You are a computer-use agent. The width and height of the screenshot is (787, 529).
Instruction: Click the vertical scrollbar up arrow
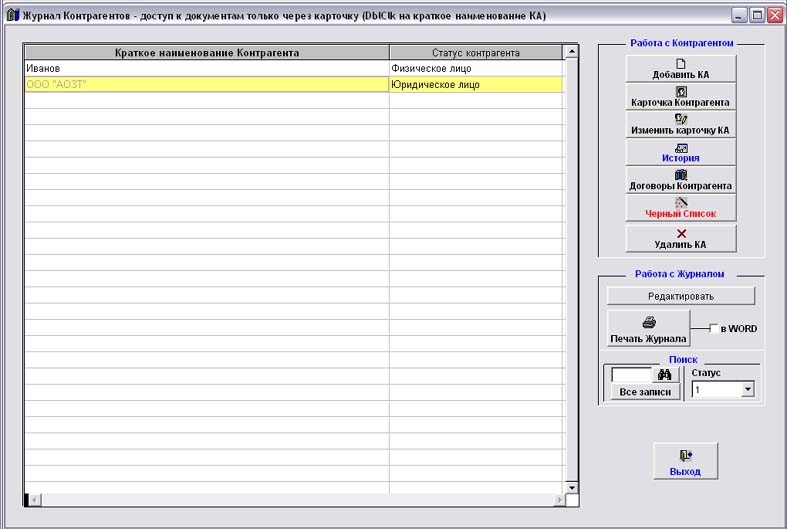(572, 51)
